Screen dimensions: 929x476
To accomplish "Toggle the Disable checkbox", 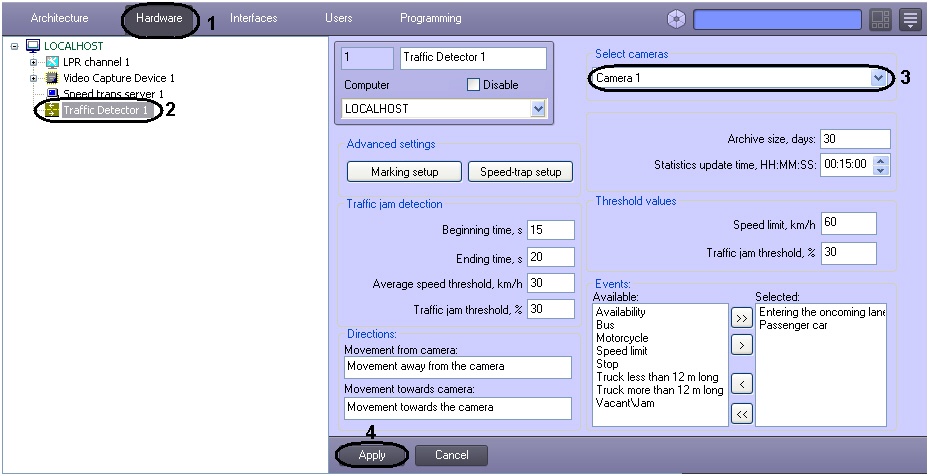I will pyautogui.click(x=473, y=85).
